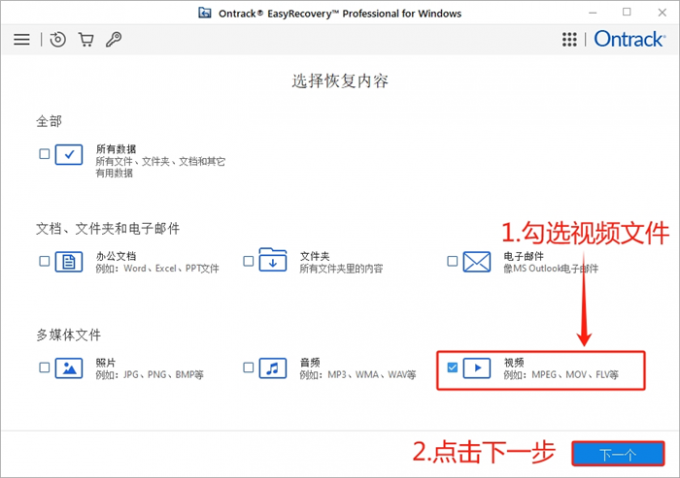Screen dimensions: 680x478
Task: Open the shopping cart purchase icon
Action: pyautogui.click(x=86, y=39)
